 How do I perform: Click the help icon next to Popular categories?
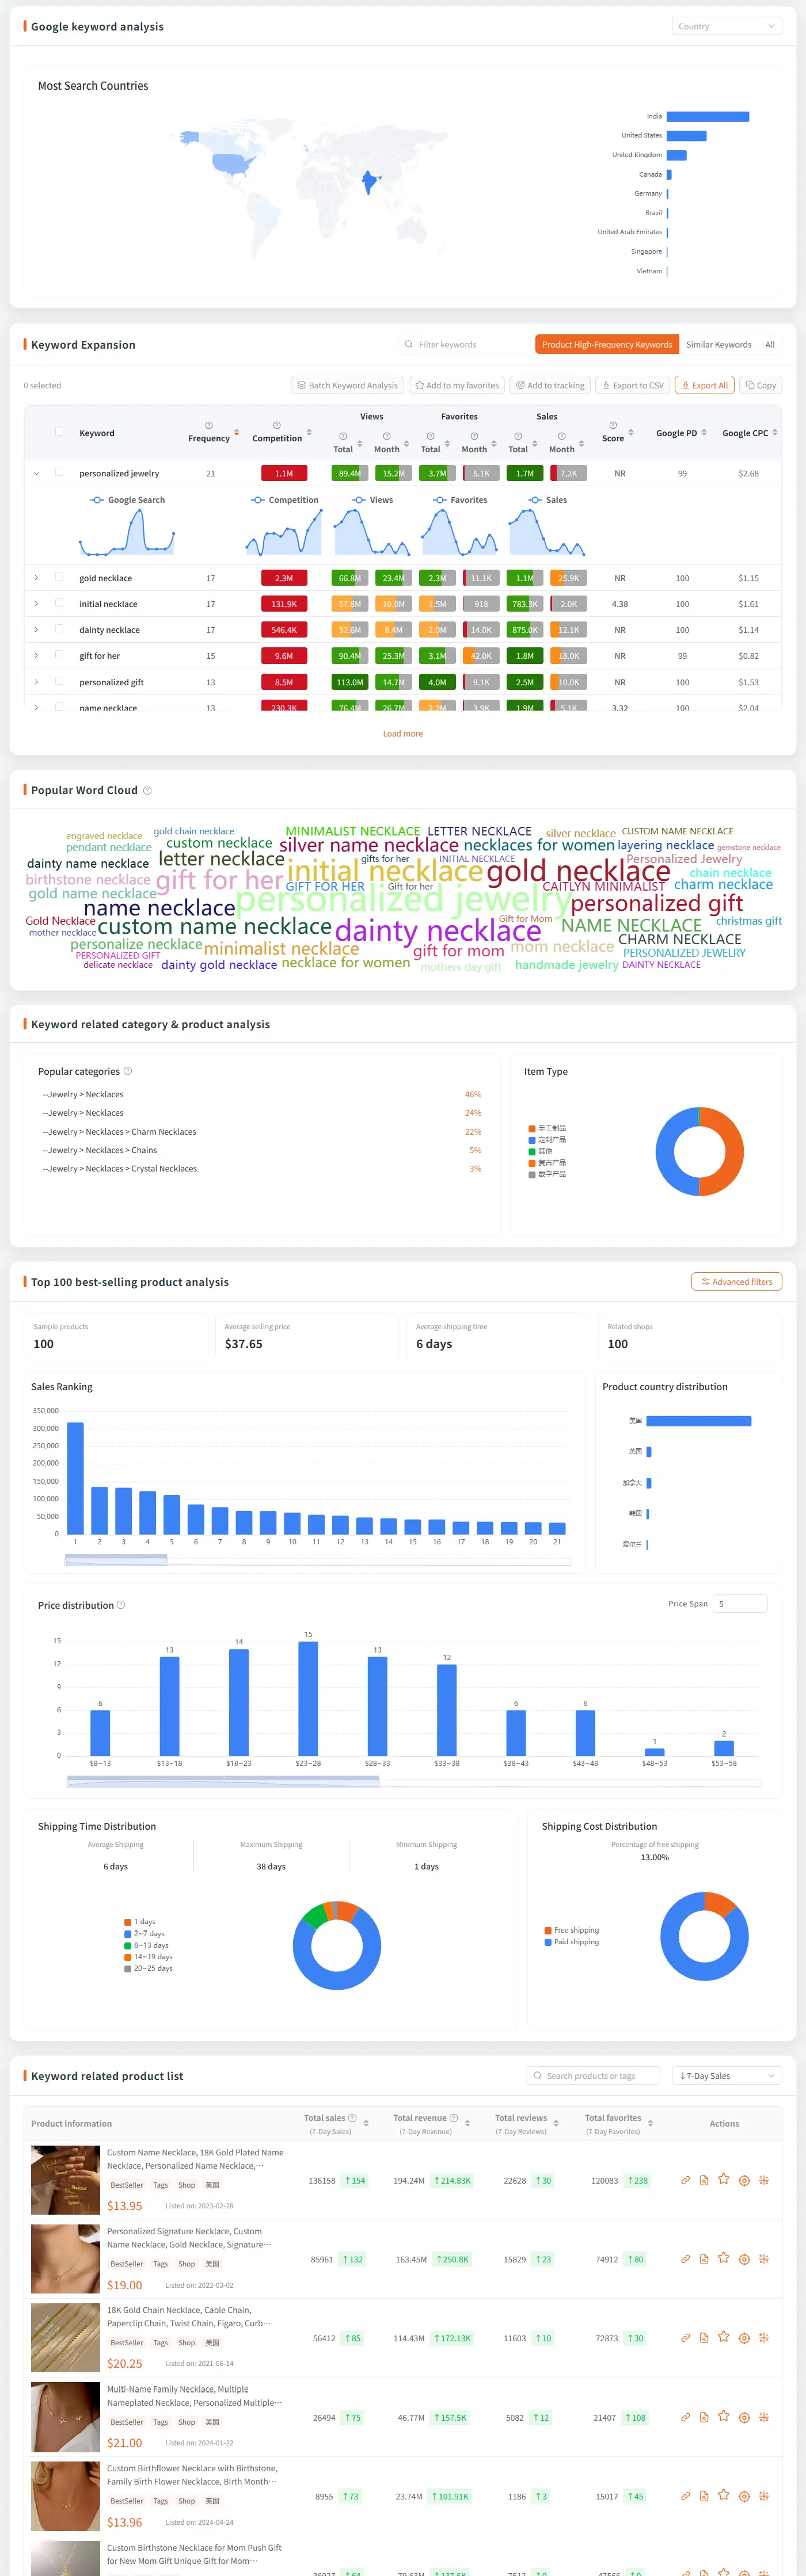127,1071
